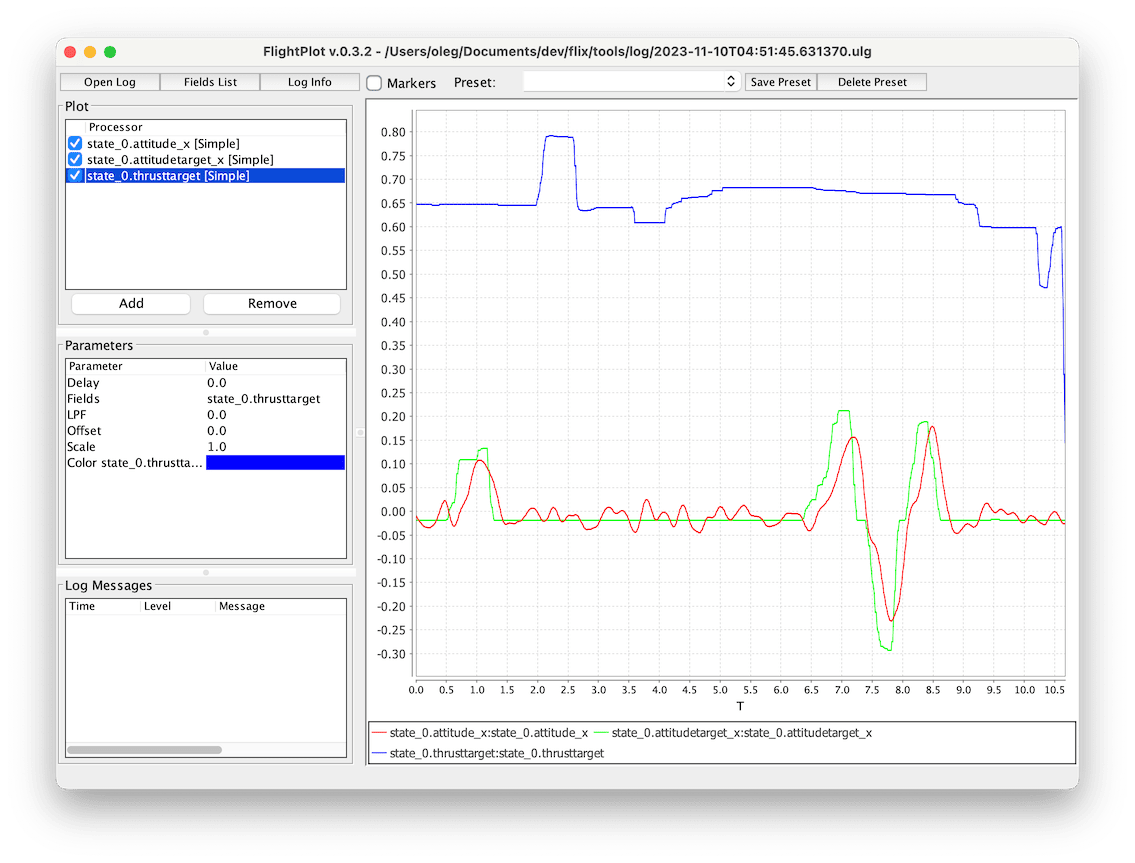Viewport: 1135px width, 863px height.
Task: Click the Log Messages horizontal scrollbar
Action: click(x=144, y=749)
